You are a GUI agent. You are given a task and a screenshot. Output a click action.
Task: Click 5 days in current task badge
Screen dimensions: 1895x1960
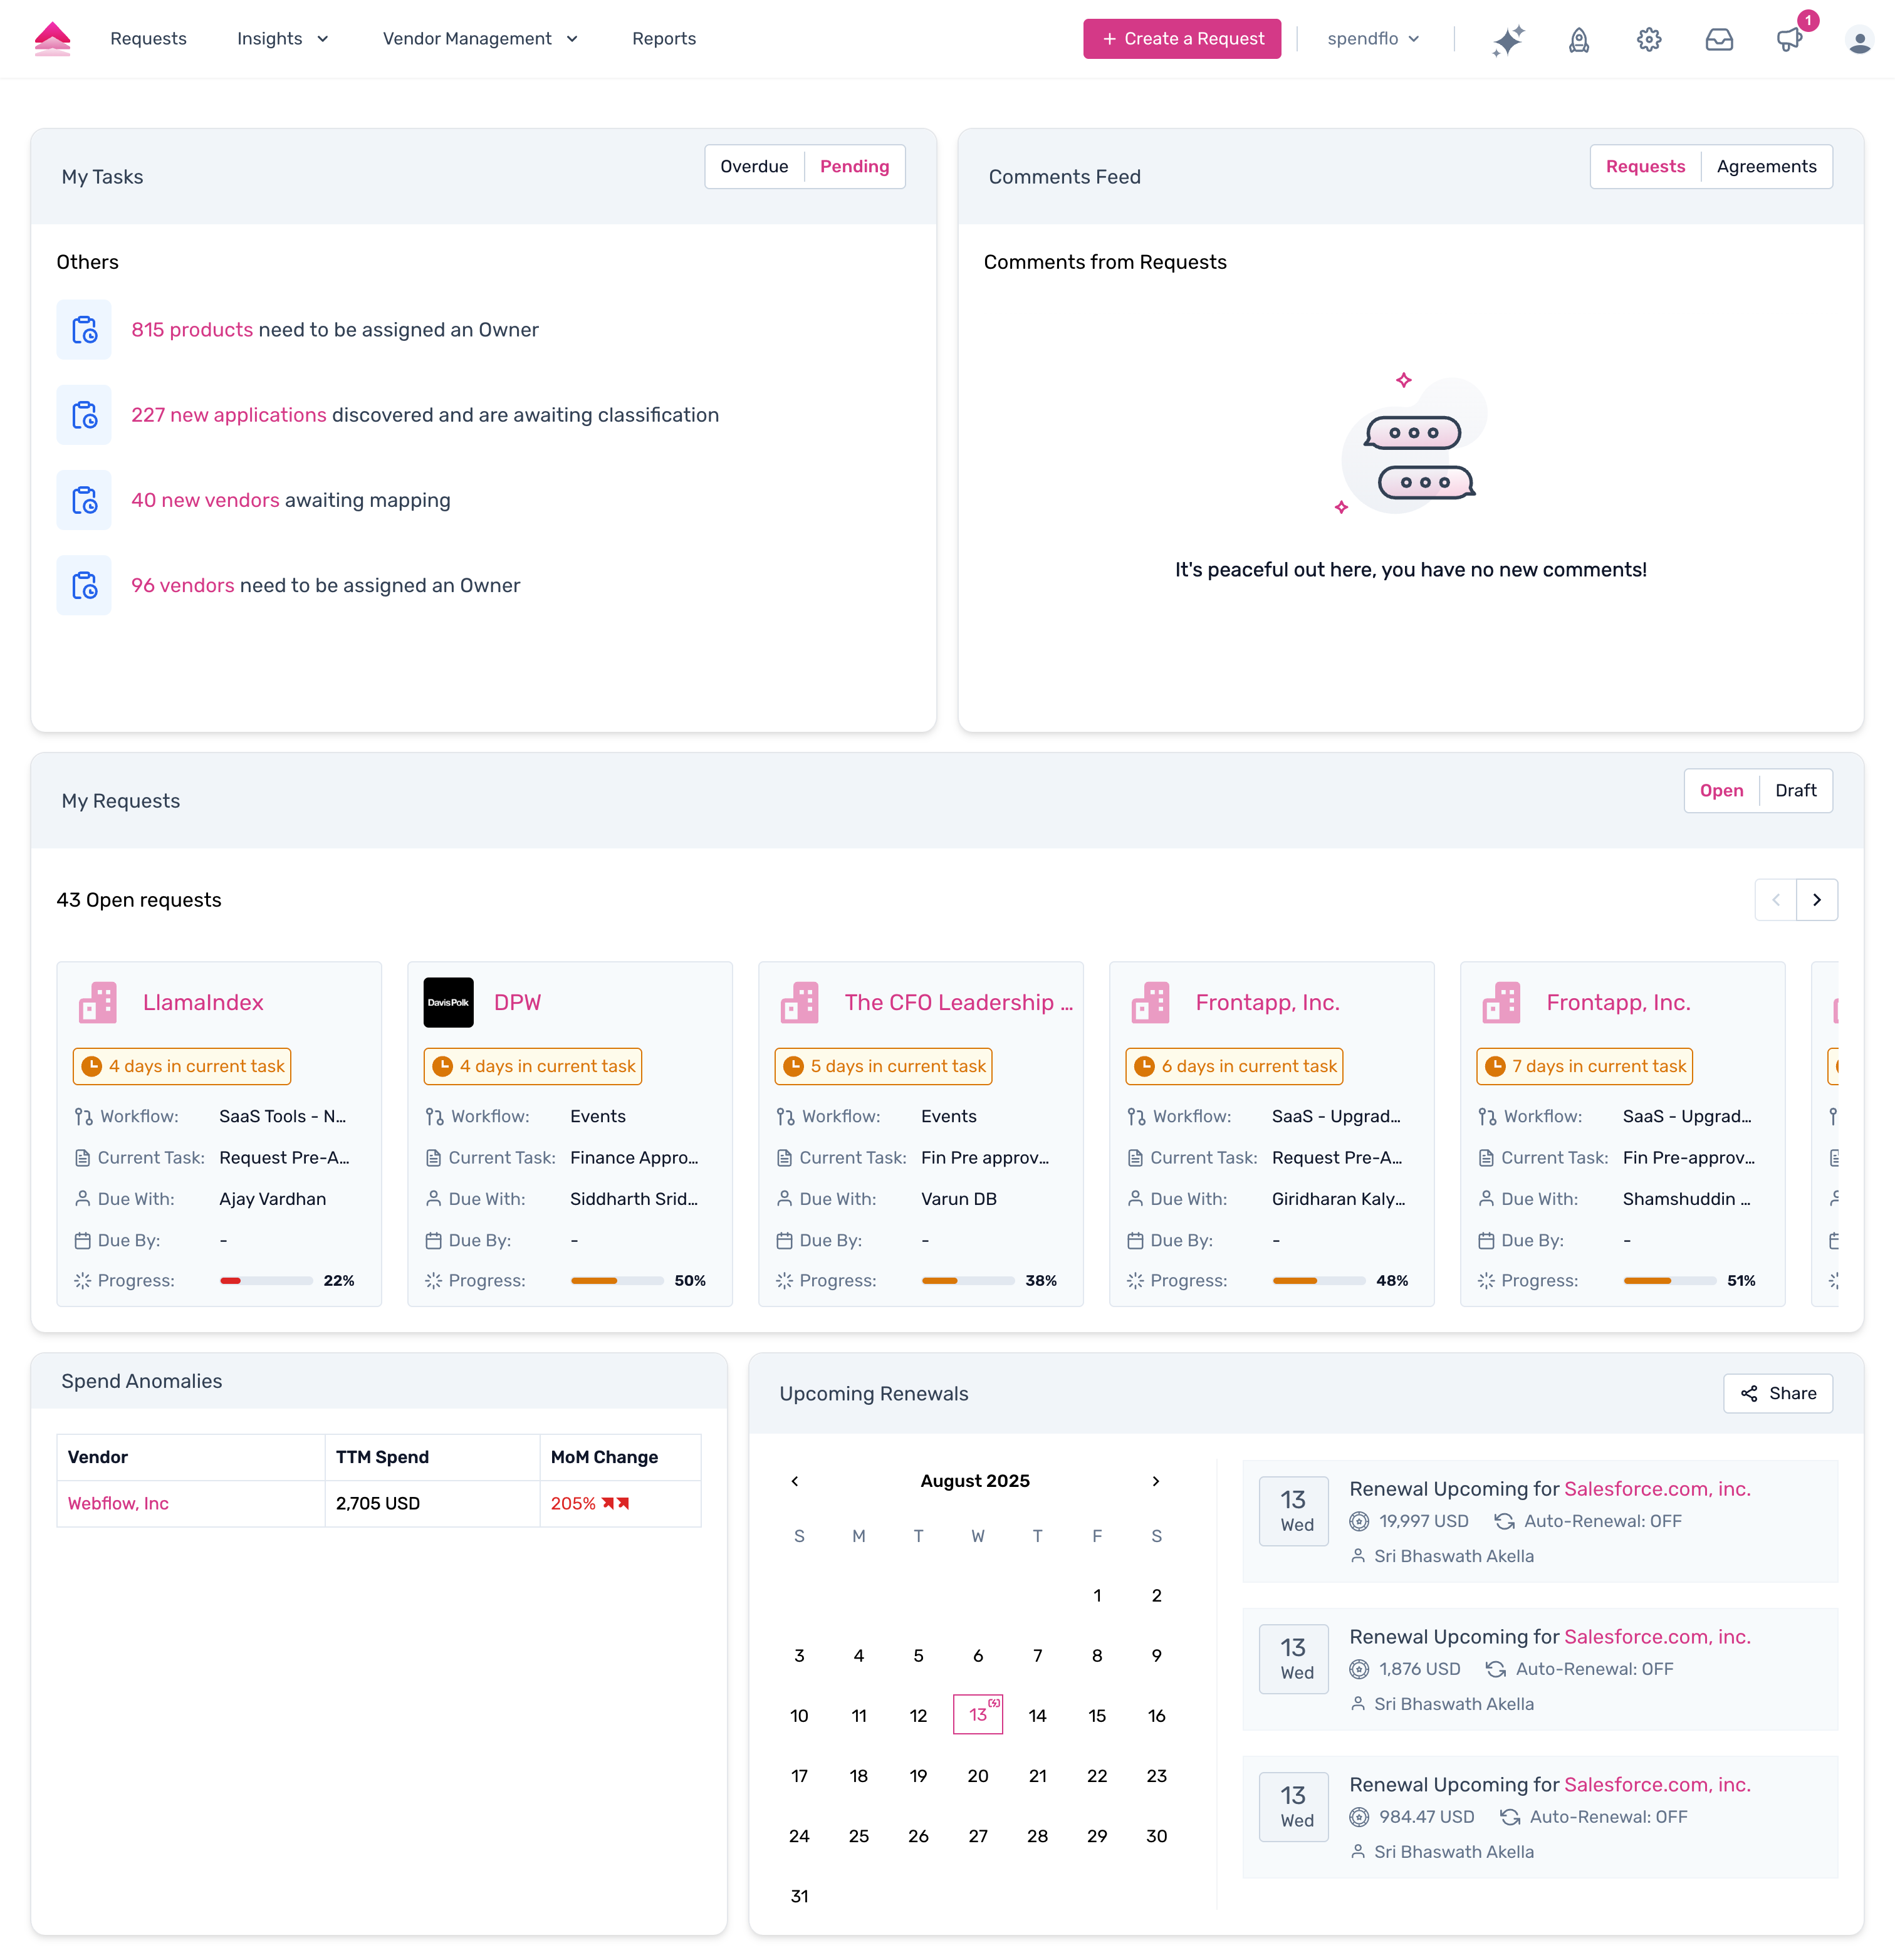884,1067
